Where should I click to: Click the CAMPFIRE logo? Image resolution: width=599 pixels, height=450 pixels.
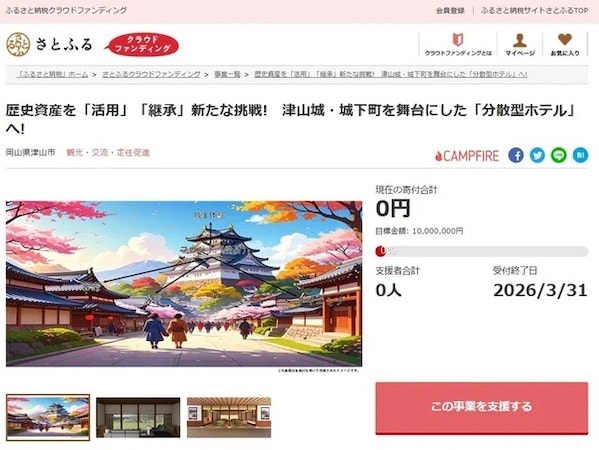tap(467, 155)
